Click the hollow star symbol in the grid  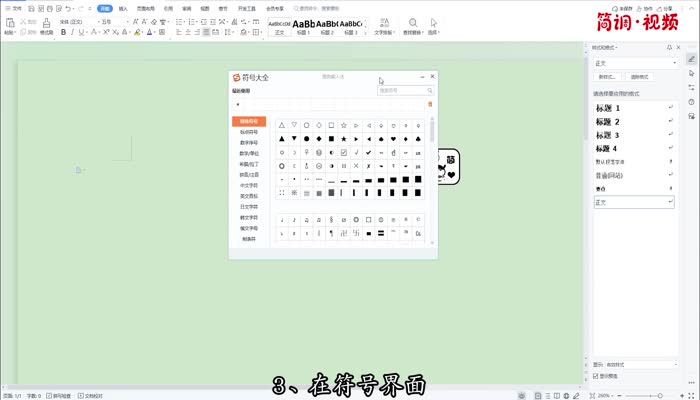[343, 125]
